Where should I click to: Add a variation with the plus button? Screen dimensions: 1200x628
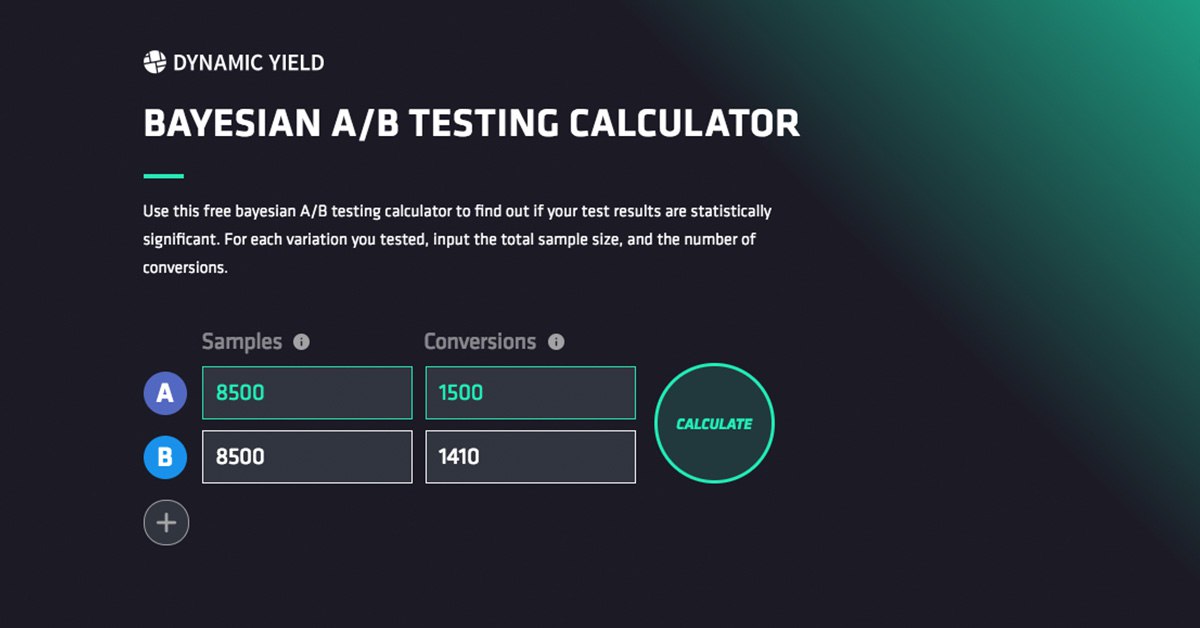[166, 522]
